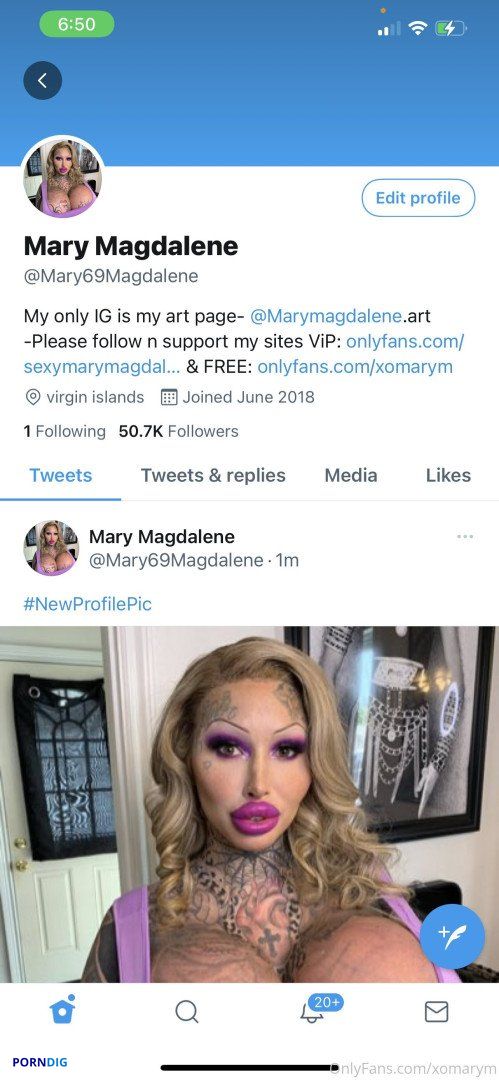This screenshot has height=1080, width=499.
Task: Select the Tweets tab
Action: [x=61, y=475]
